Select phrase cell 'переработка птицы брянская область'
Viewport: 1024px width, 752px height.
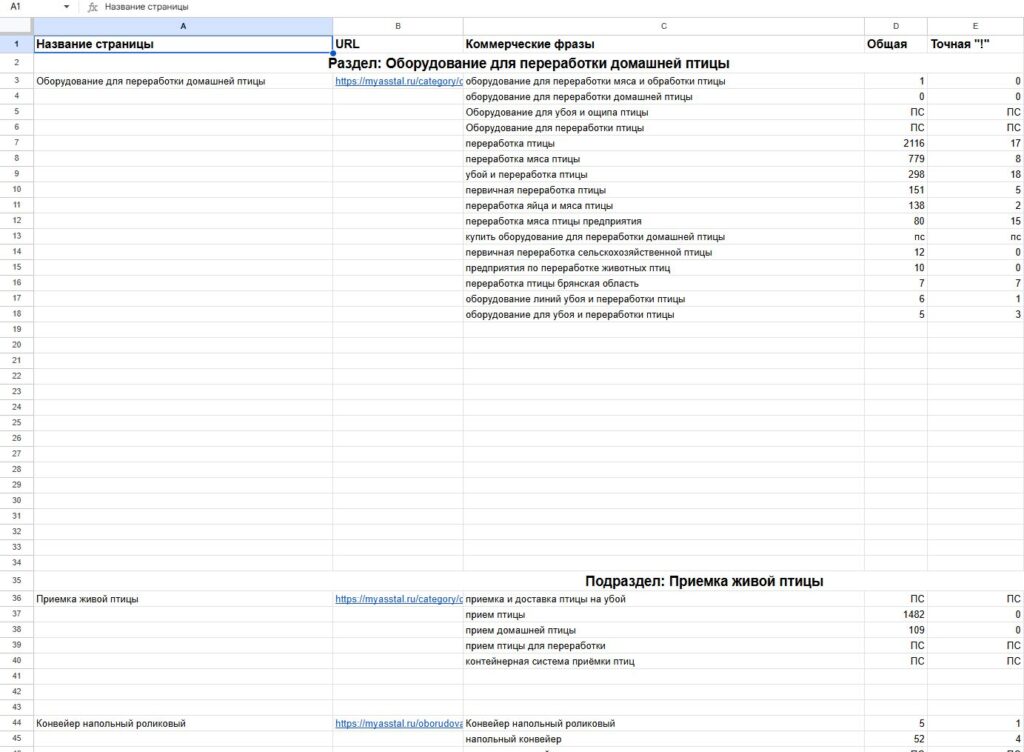point(664,283)
